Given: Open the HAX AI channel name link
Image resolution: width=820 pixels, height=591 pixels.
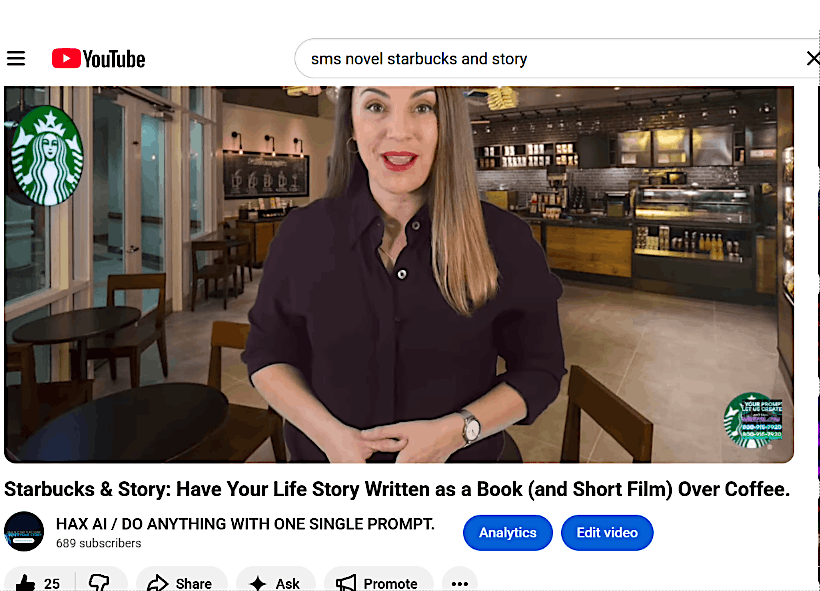Looking at the screenshot, I should [245, 524].
